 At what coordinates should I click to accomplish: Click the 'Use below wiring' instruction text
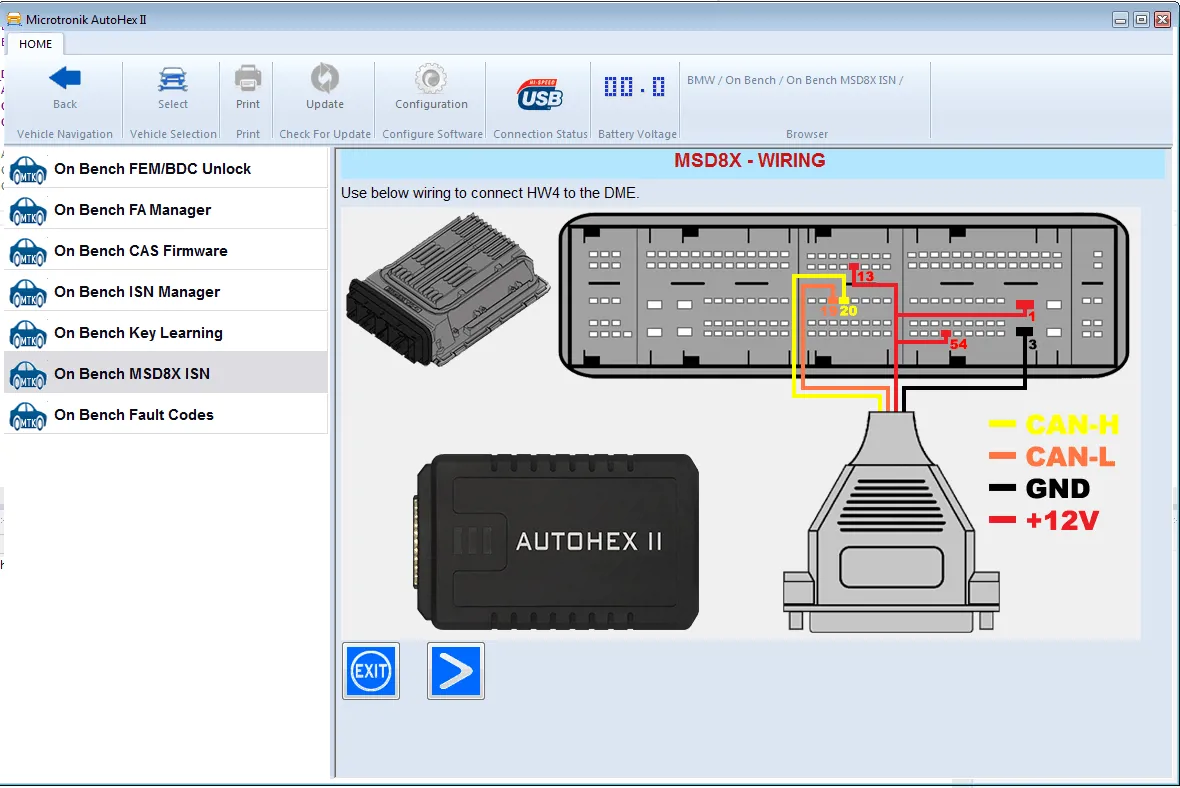point(490,193)
